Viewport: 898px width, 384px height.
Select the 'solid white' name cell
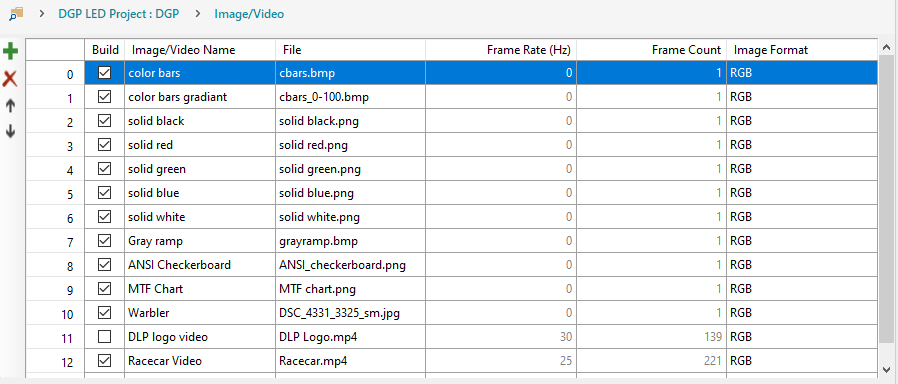coord(200,217)
